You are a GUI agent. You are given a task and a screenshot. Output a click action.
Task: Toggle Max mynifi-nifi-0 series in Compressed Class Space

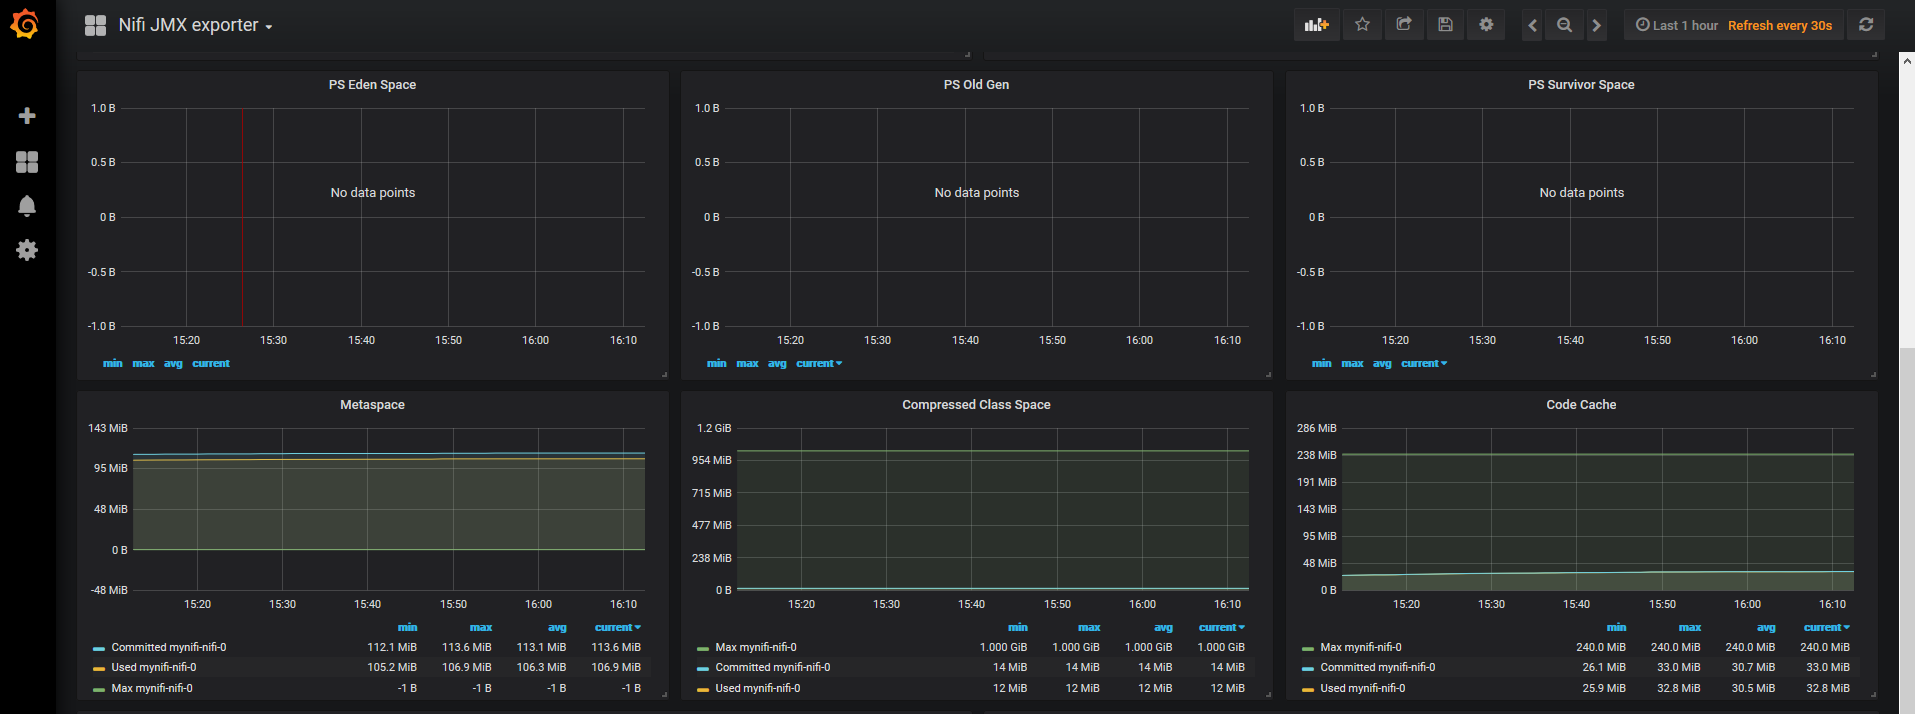click(755, 647)
